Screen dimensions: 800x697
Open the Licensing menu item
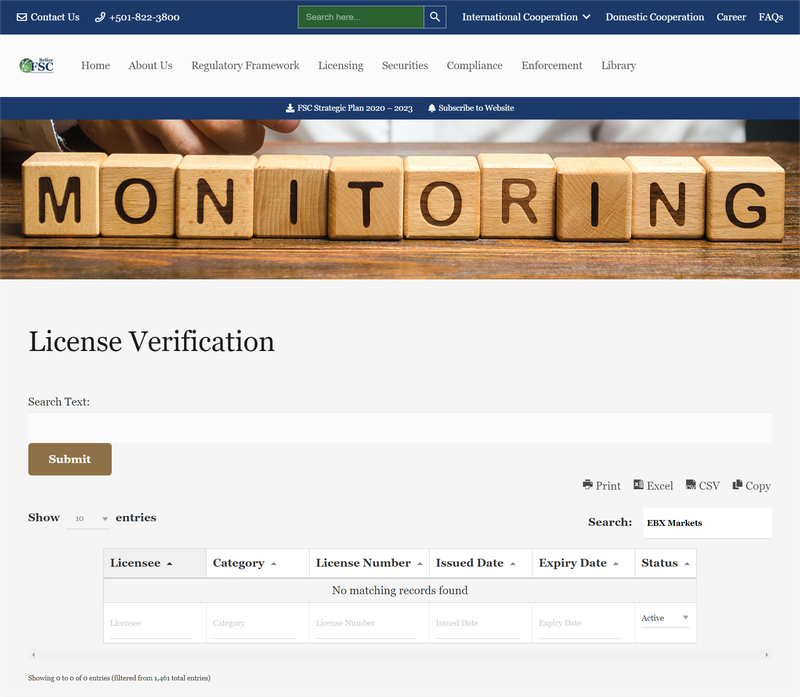340,65
